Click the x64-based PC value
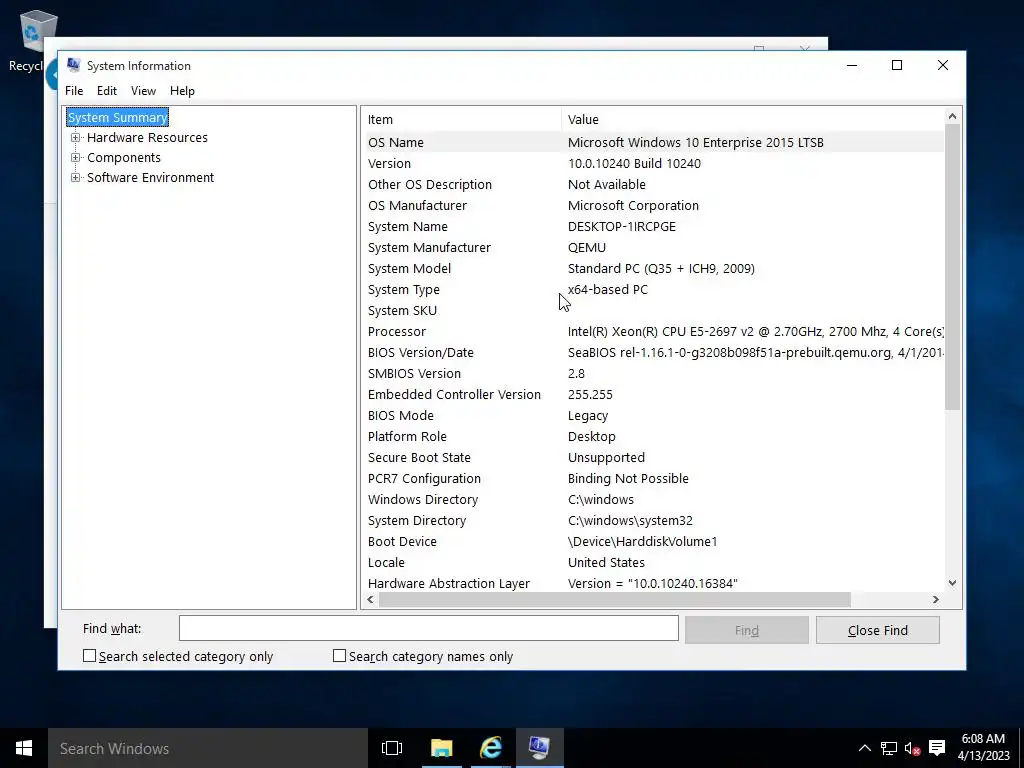Viewport: 1024px width, 768px height. (x=607, y=289)
